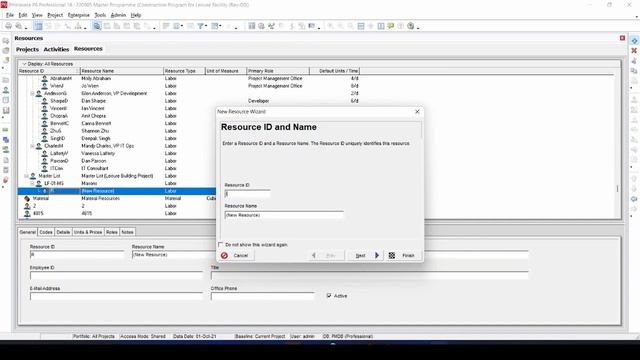Open Print Preview from the toolbar
Screen dimensions: 640x360
[18, 26]
